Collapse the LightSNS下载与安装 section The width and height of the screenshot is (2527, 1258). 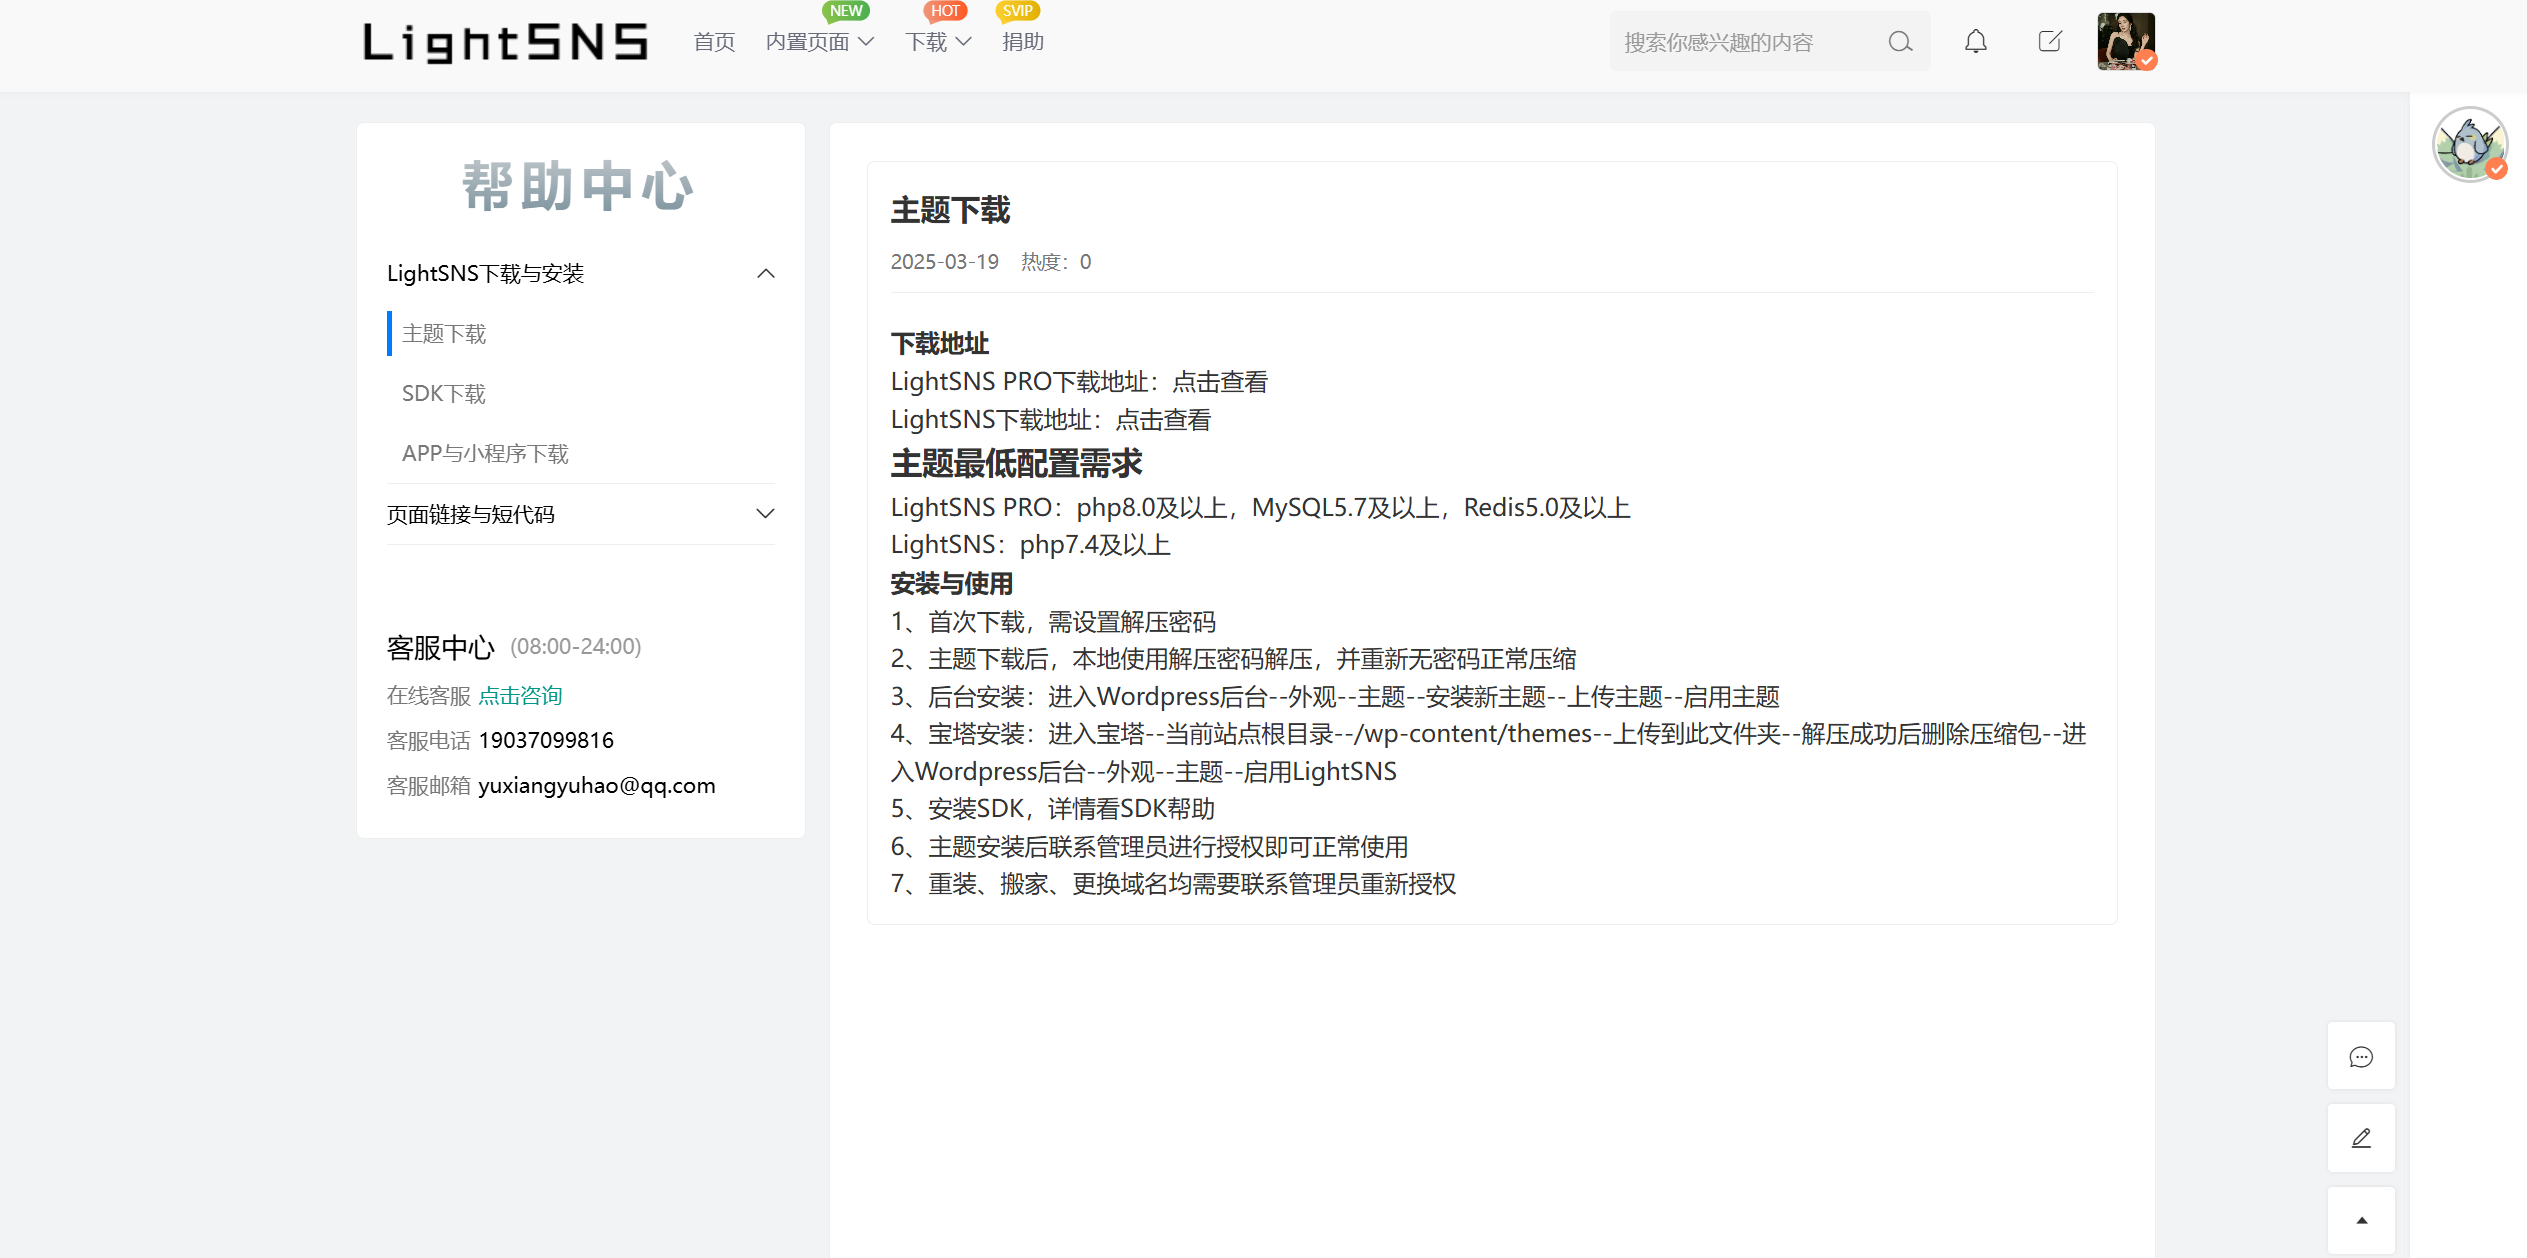581,273
